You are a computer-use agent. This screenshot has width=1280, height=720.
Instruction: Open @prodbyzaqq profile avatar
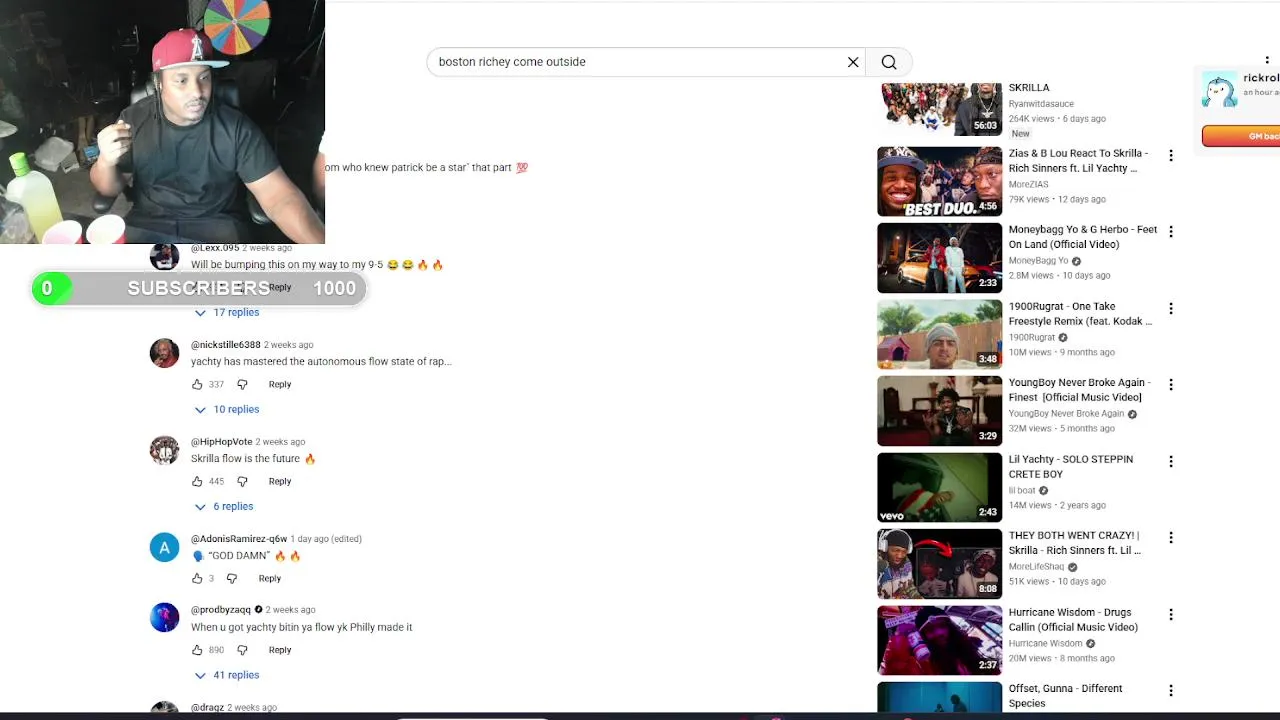[164, 618]
